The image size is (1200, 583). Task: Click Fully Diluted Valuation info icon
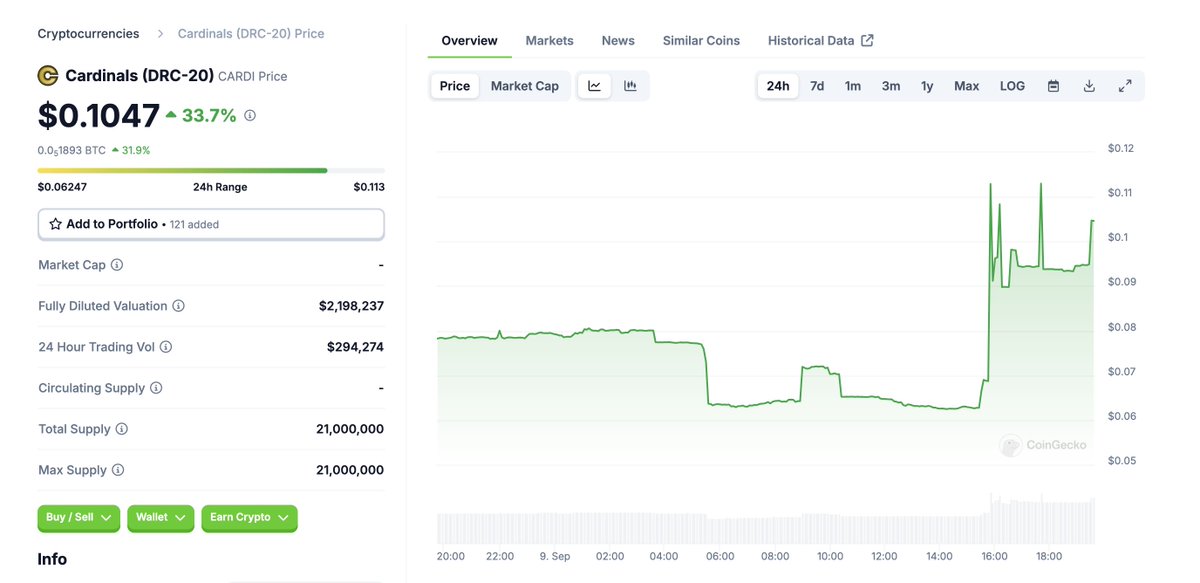(x=178, y=306)
